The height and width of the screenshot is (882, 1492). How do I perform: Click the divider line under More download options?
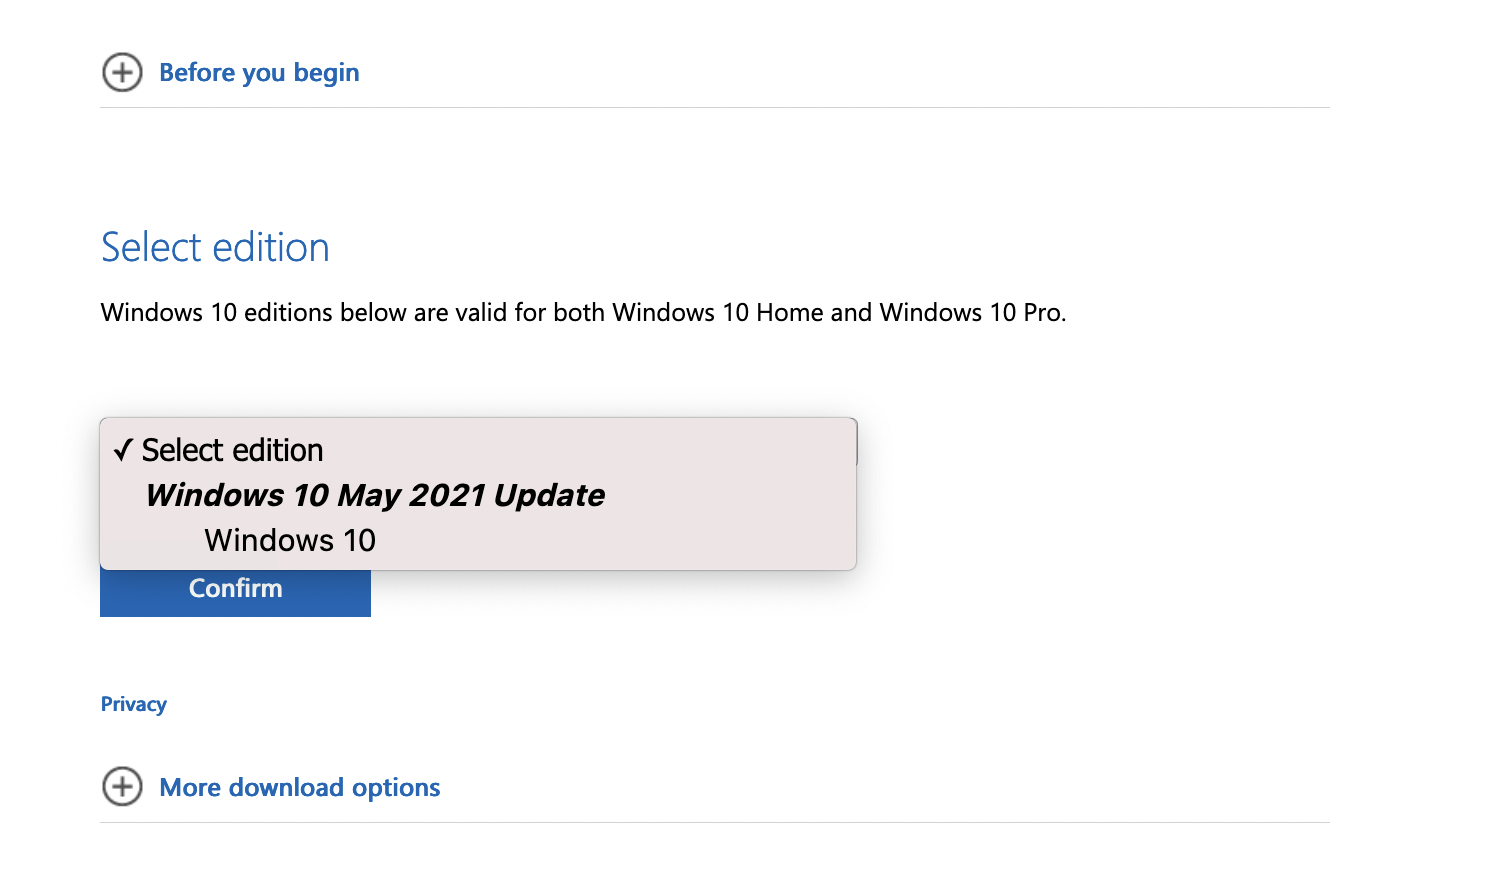[715, 822]
